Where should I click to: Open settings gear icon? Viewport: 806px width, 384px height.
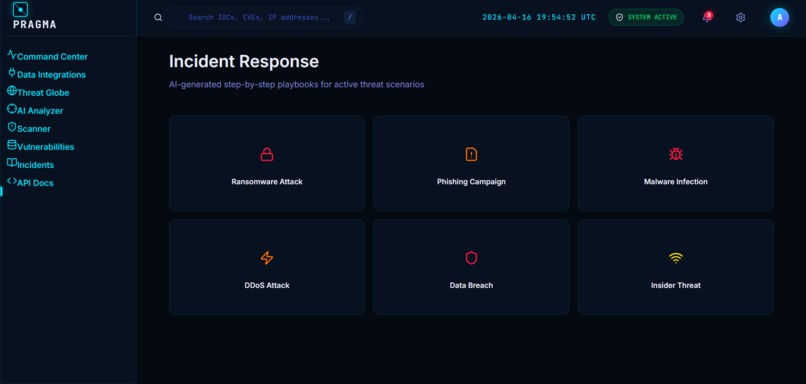coord(740,17)
